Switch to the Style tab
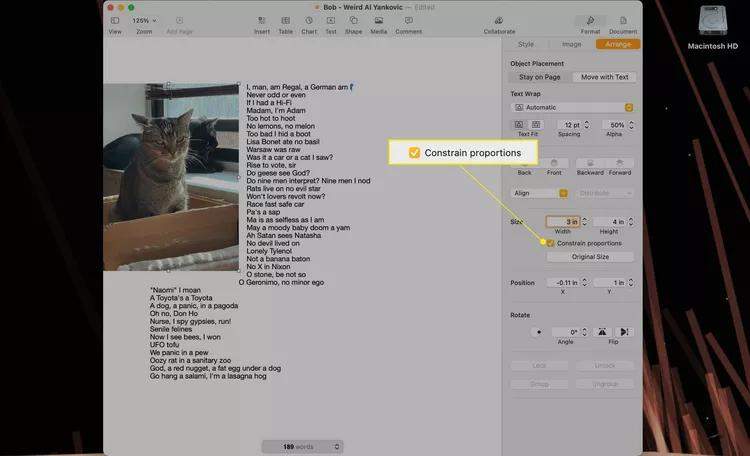 coord(526,44)
